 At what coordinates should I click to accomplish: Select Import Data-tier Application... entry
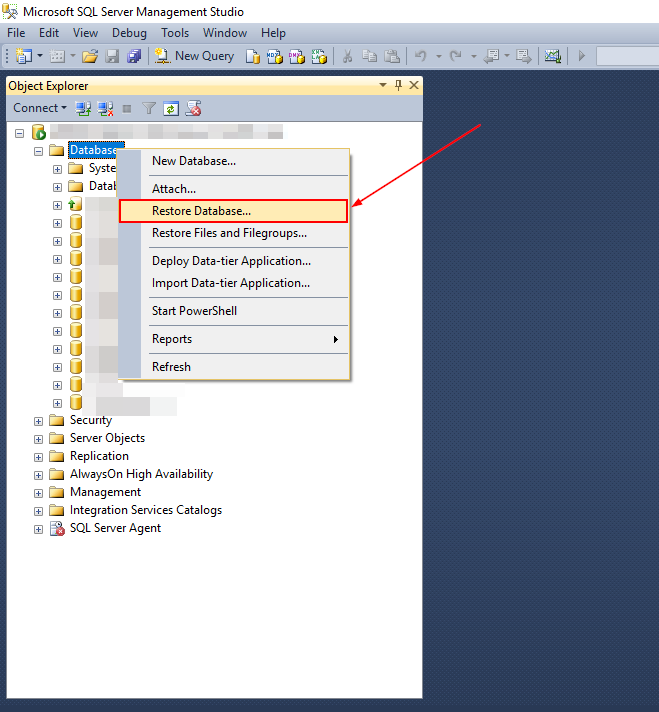234,283
